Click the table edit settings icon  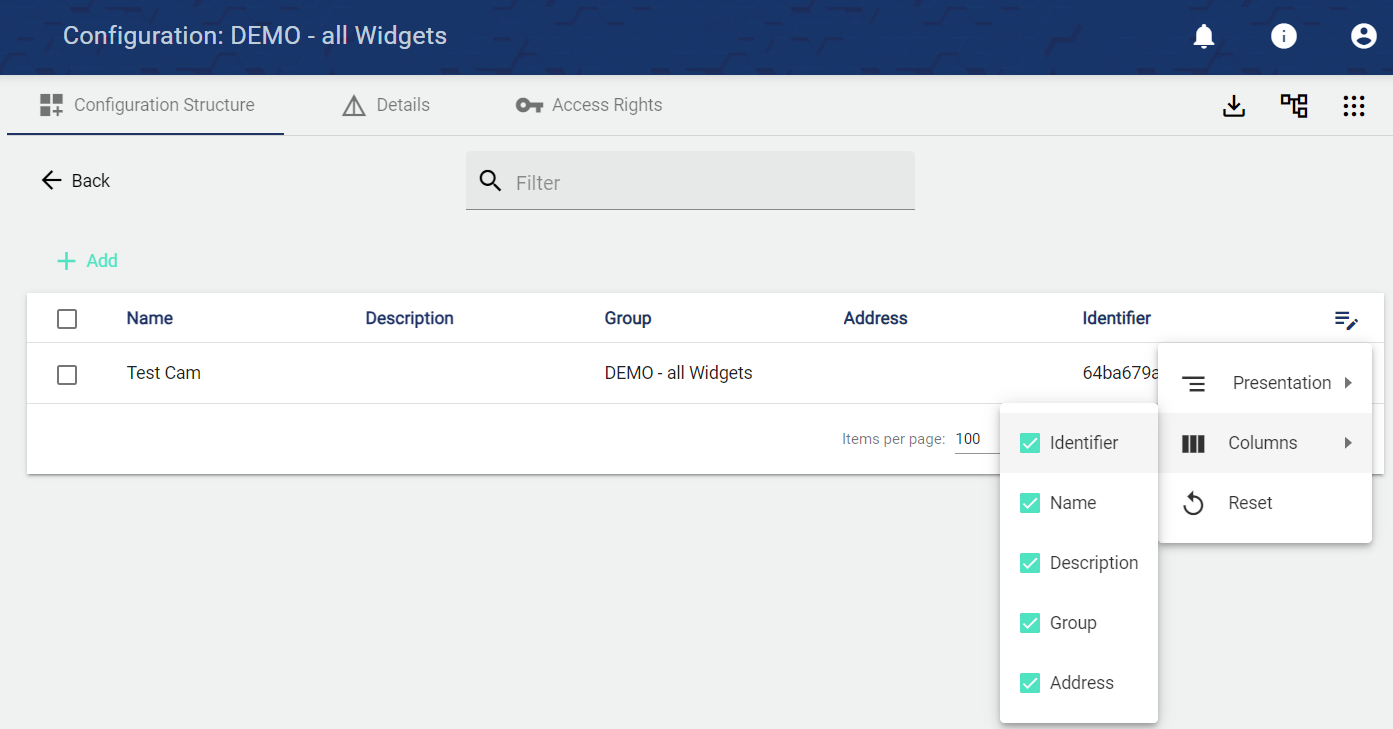[x=1346, y=320]
